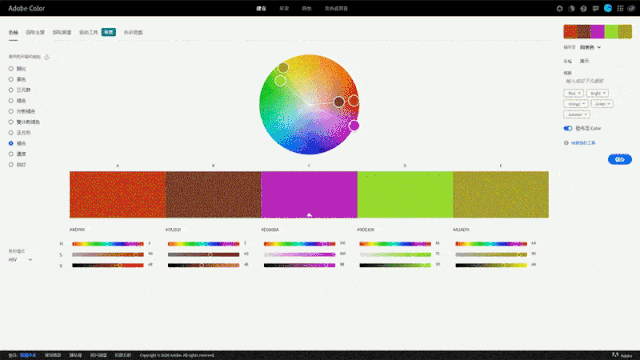
Task: Open the teal highlighted gradient tab
Action: click(109, 32)
